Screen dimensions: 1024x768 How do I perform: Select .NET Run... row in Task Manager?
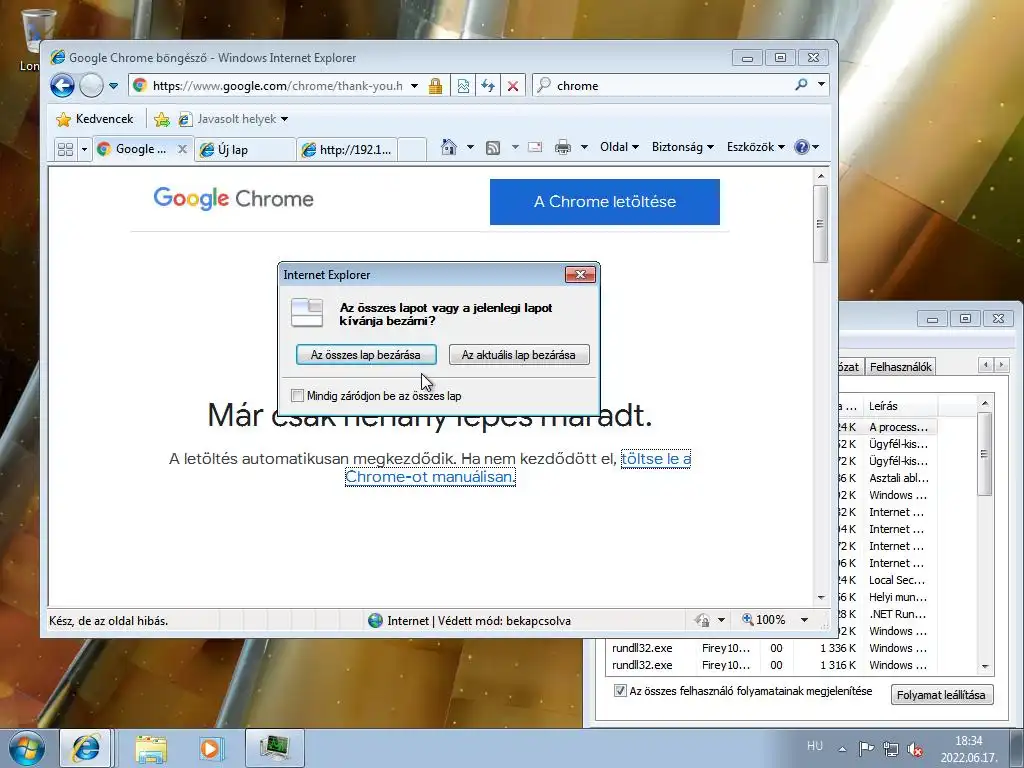897,614
